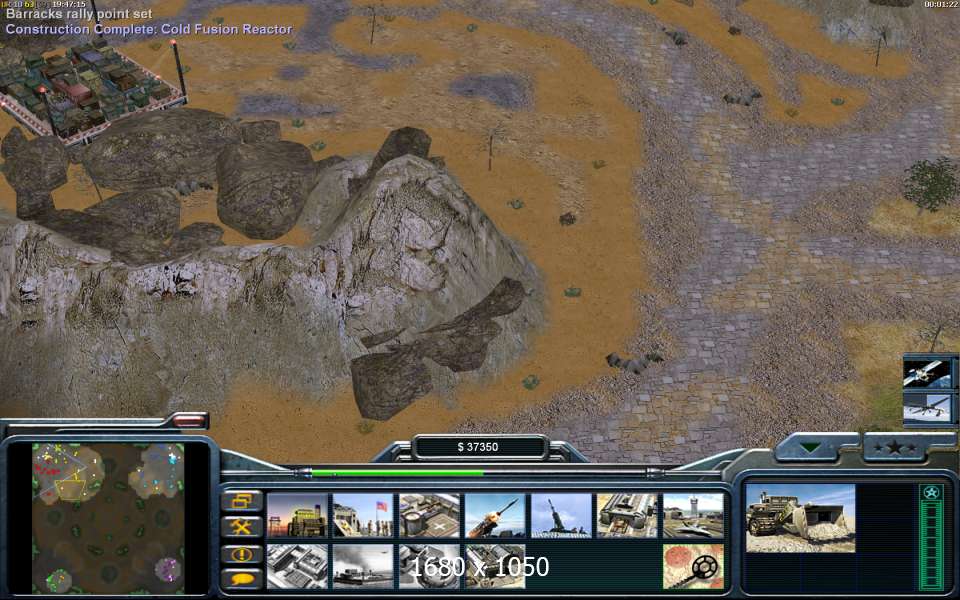This screenshot has height=600, width=960.
Task: Build a Patriot Missile battery
Action: pos(495,516)
